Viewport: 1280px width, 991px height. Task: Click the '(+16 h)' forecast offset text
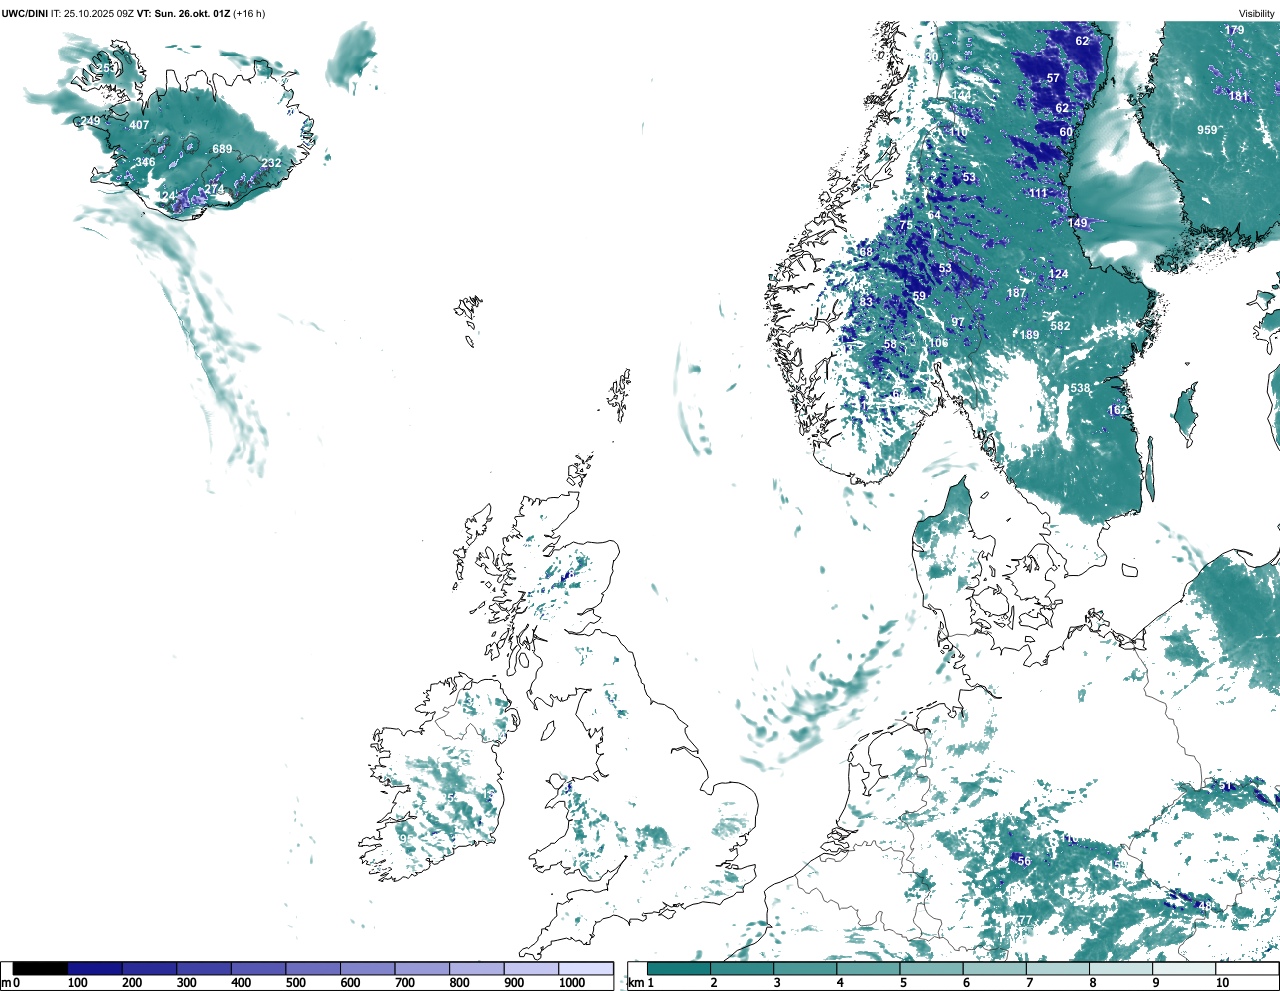[x=249, y=14]
